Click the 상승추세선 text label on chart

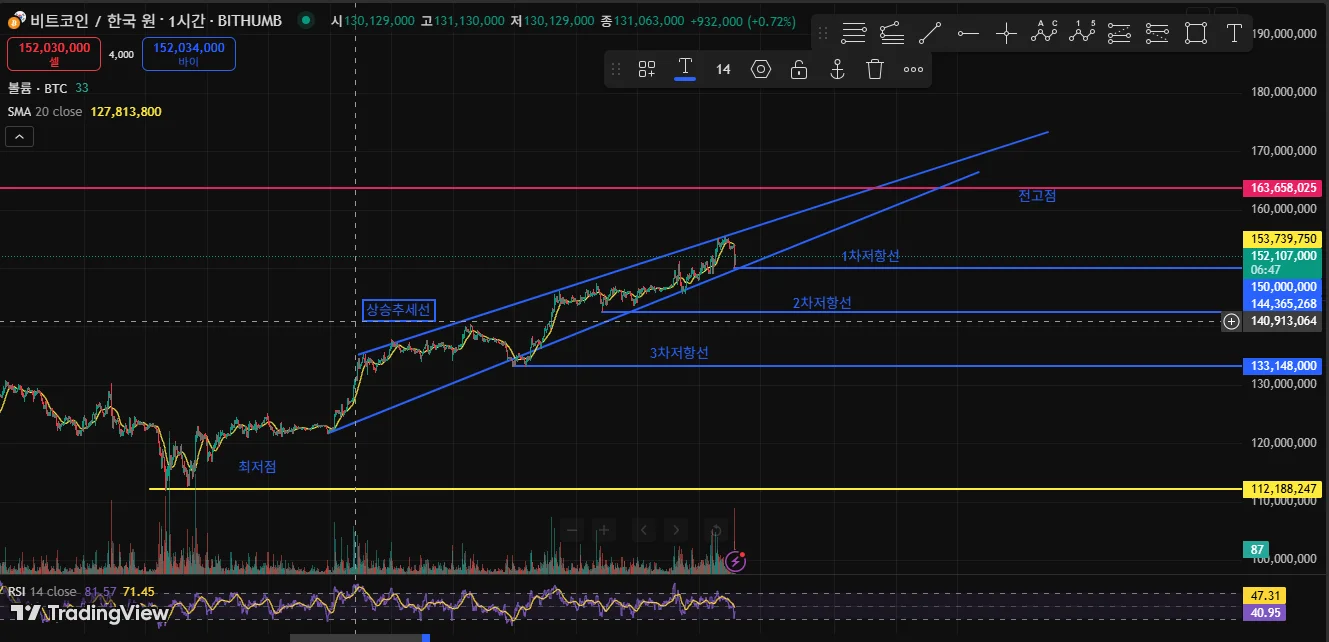[399, 310]
